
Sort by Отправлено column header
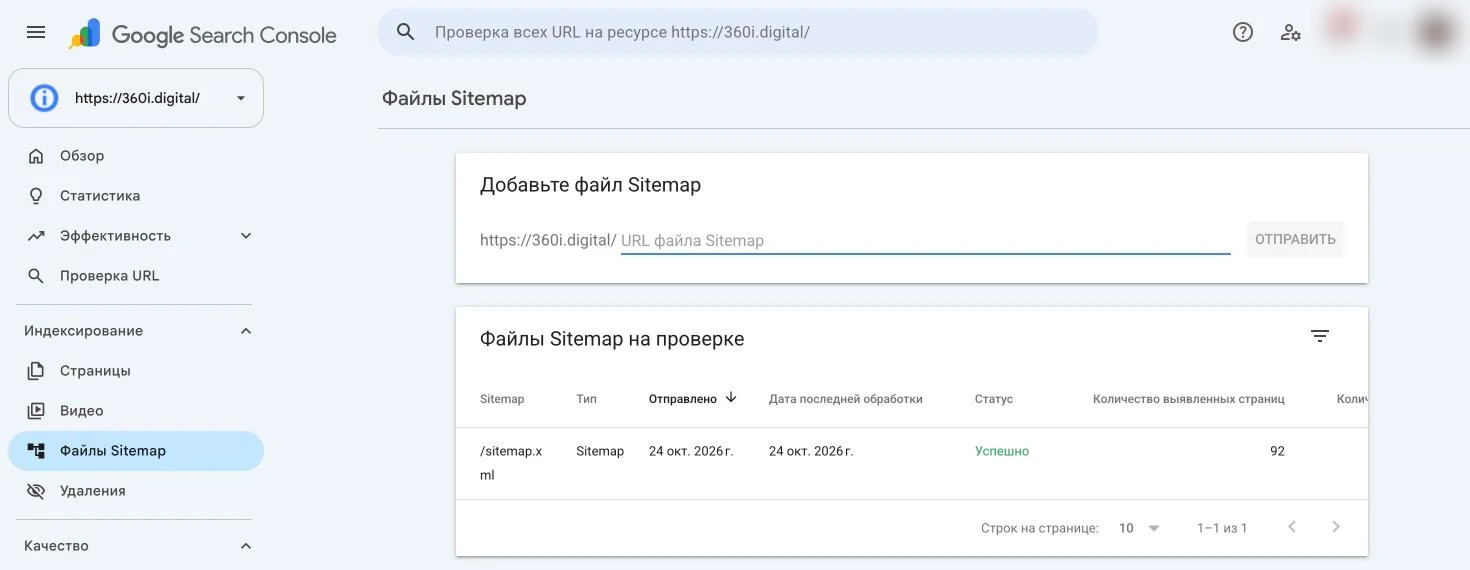pyautogui.click(x=683, y=399)
